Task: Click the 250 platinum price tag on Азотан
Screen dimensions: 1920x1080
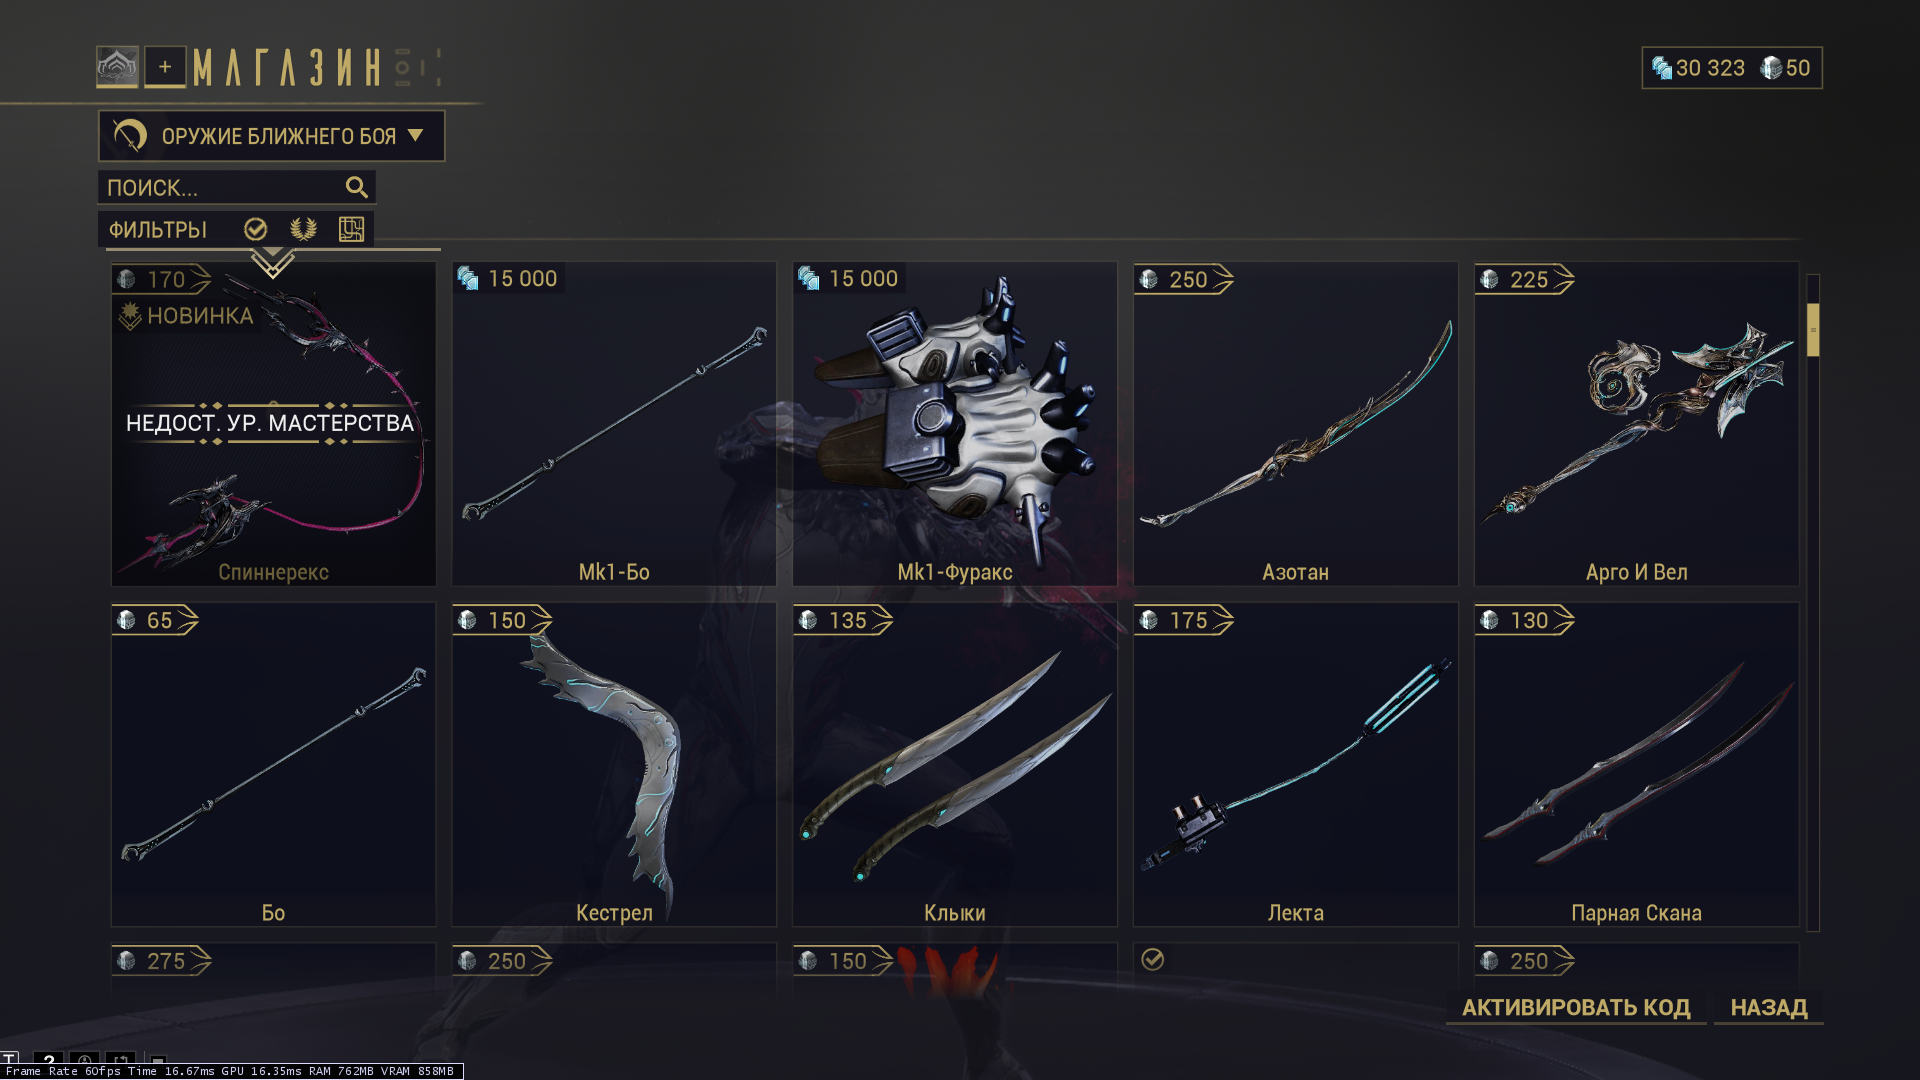Action: [x=1184, y=280]
